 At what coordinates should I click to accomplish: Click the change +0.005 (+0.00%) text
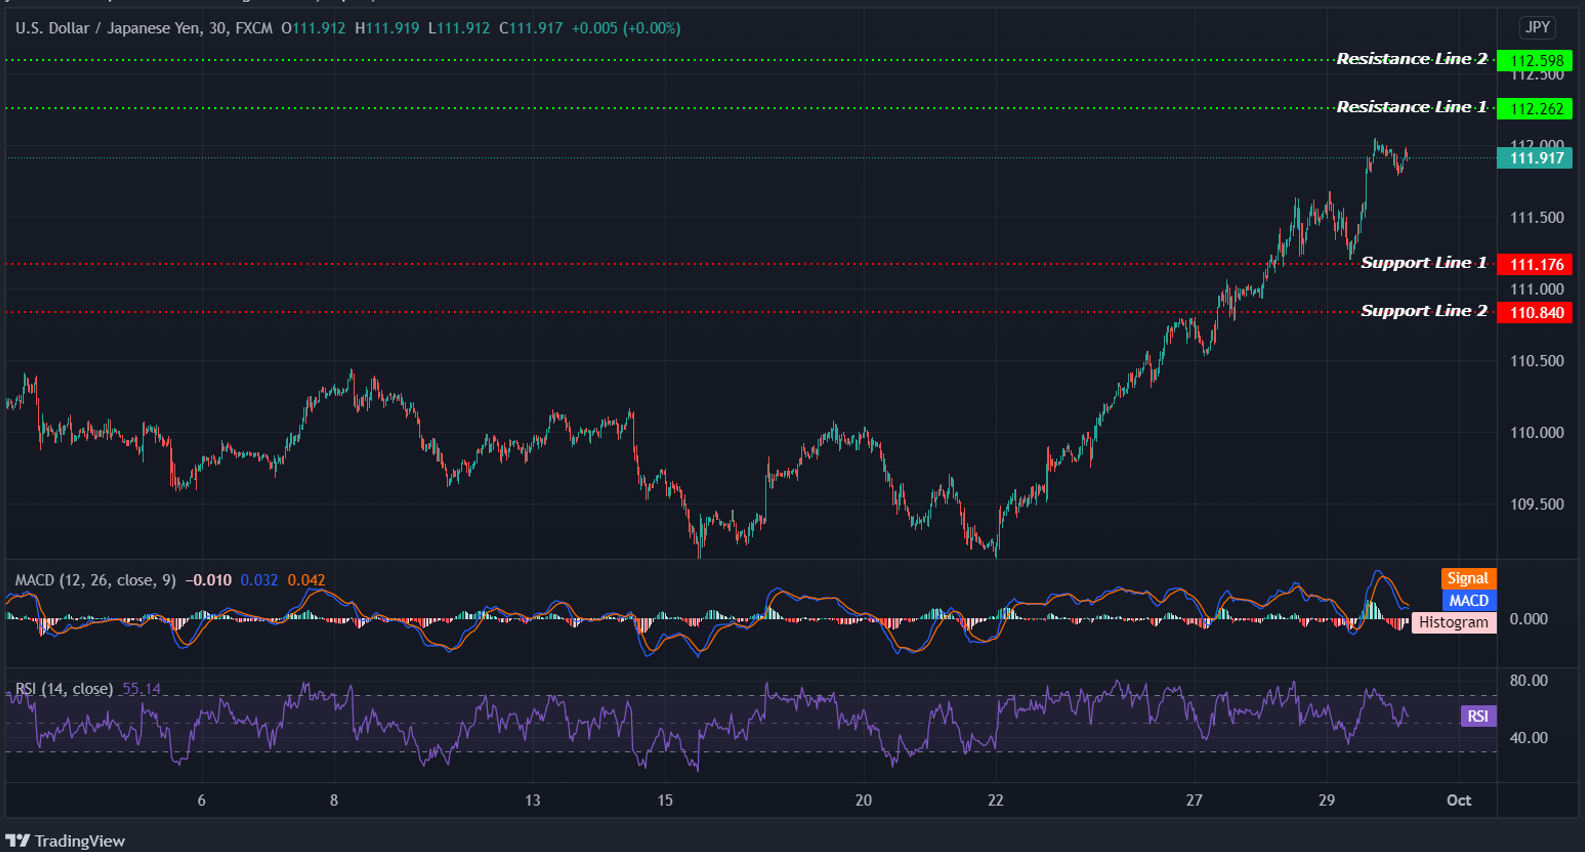click(x=626, y=28)
